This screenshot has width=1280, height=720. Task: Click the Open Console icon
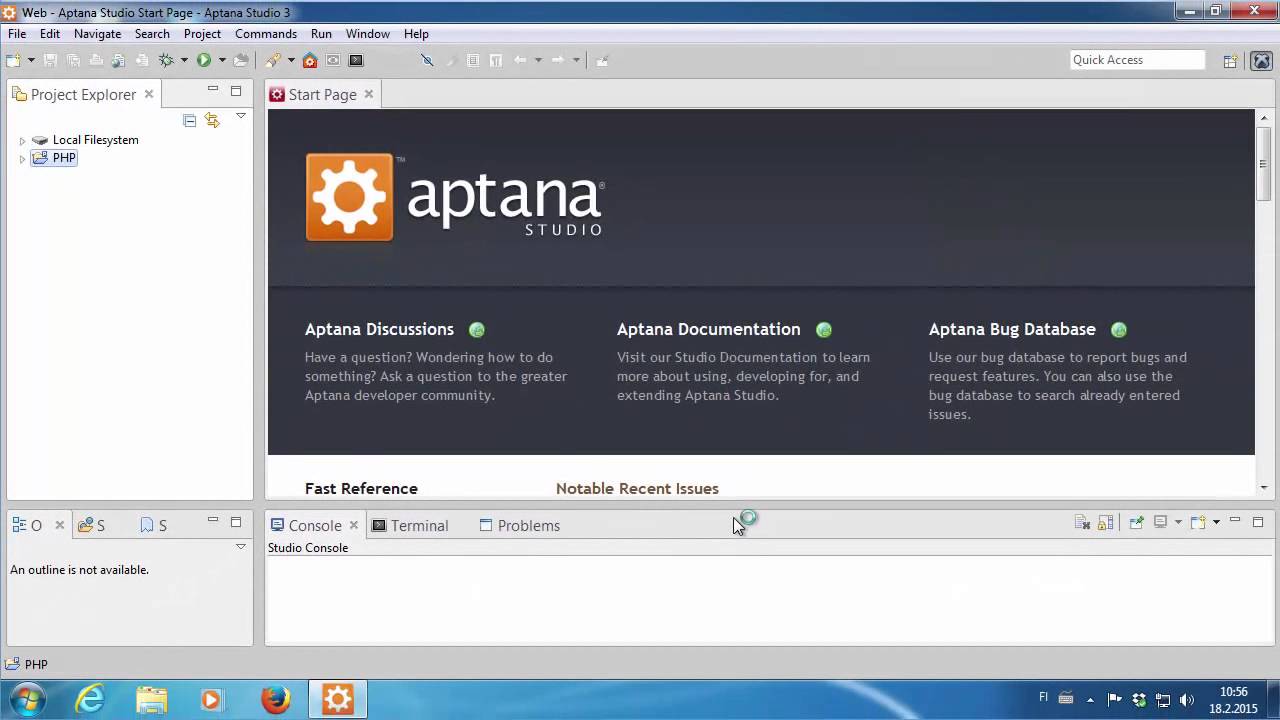click(x=1198, y=522)
